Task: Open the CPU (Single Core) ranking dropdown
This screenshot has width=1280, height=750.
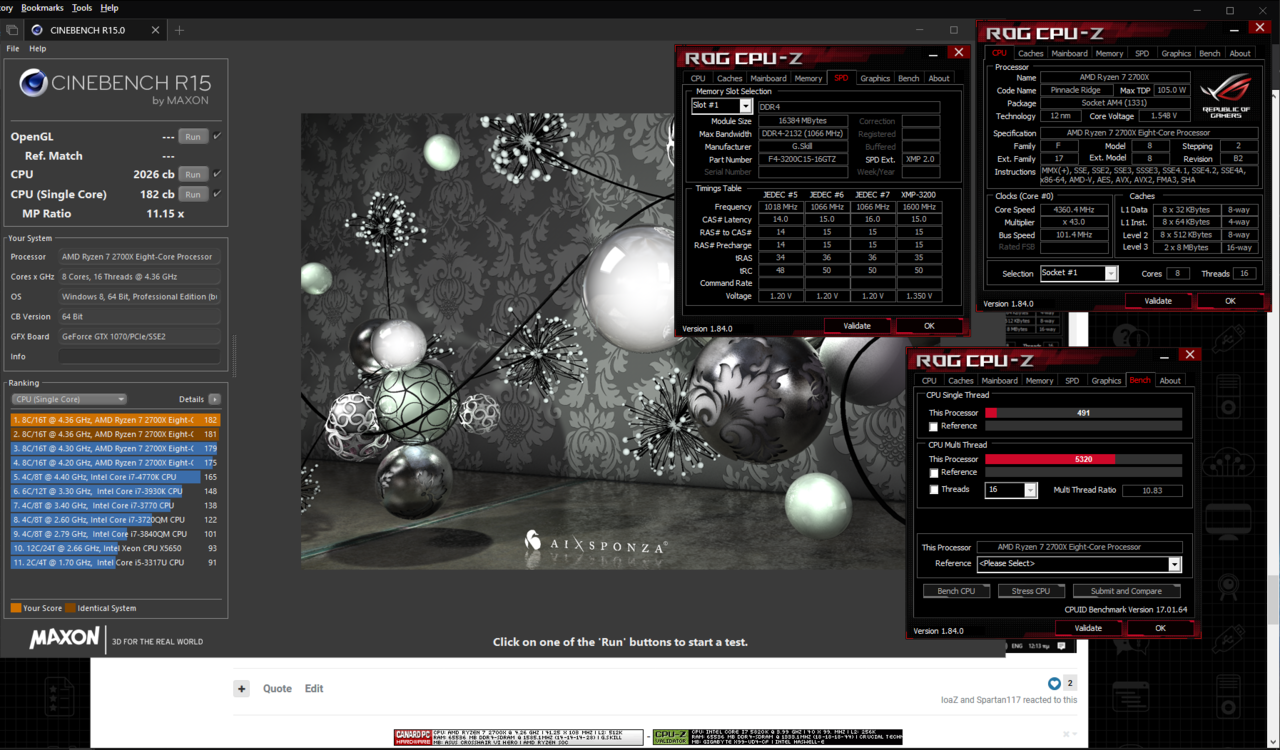Action: (69, 399)
